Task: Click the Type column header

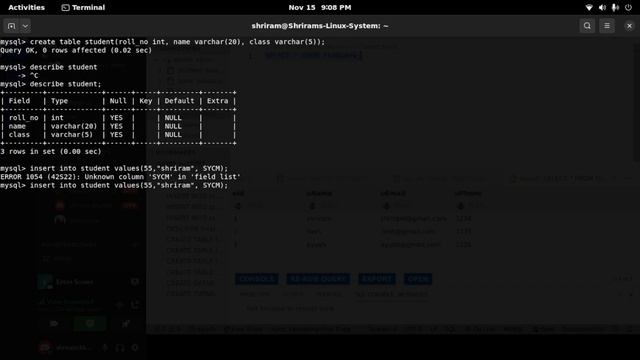Action: (59, 101)
